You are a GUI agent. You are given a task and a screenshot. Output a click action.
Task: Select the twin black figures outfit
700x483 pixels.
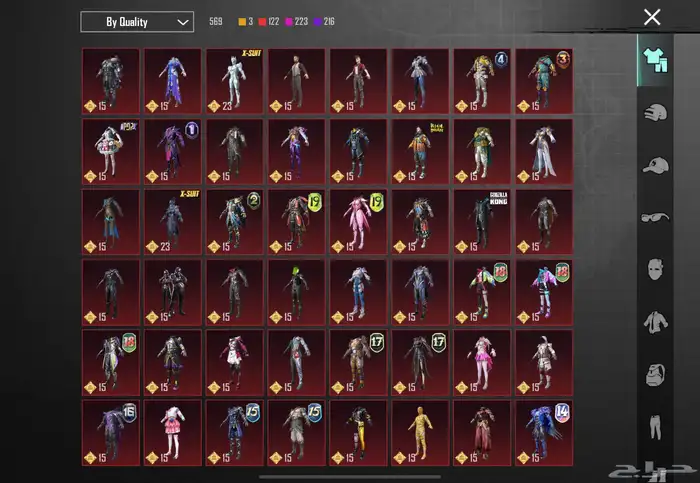172,292
